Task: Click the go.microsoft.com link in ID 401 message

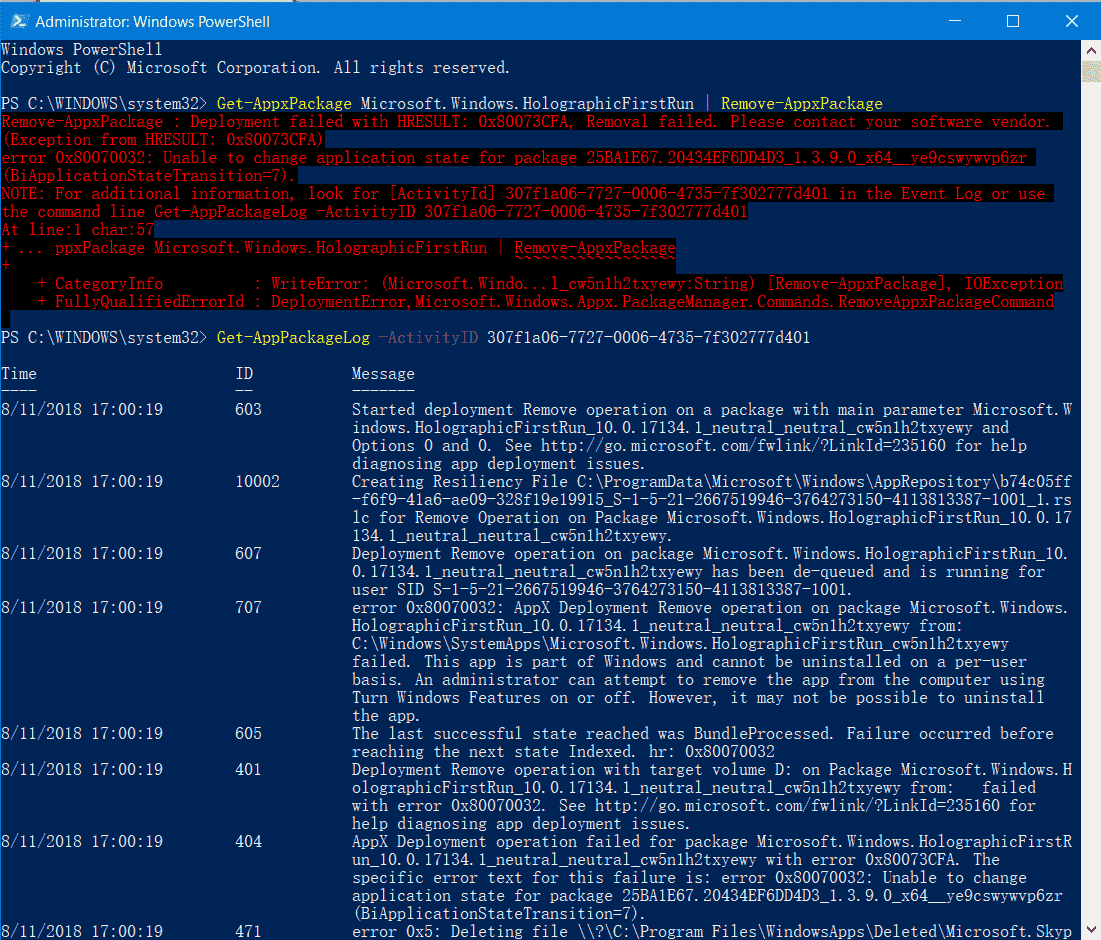Action: click(798, 805)
